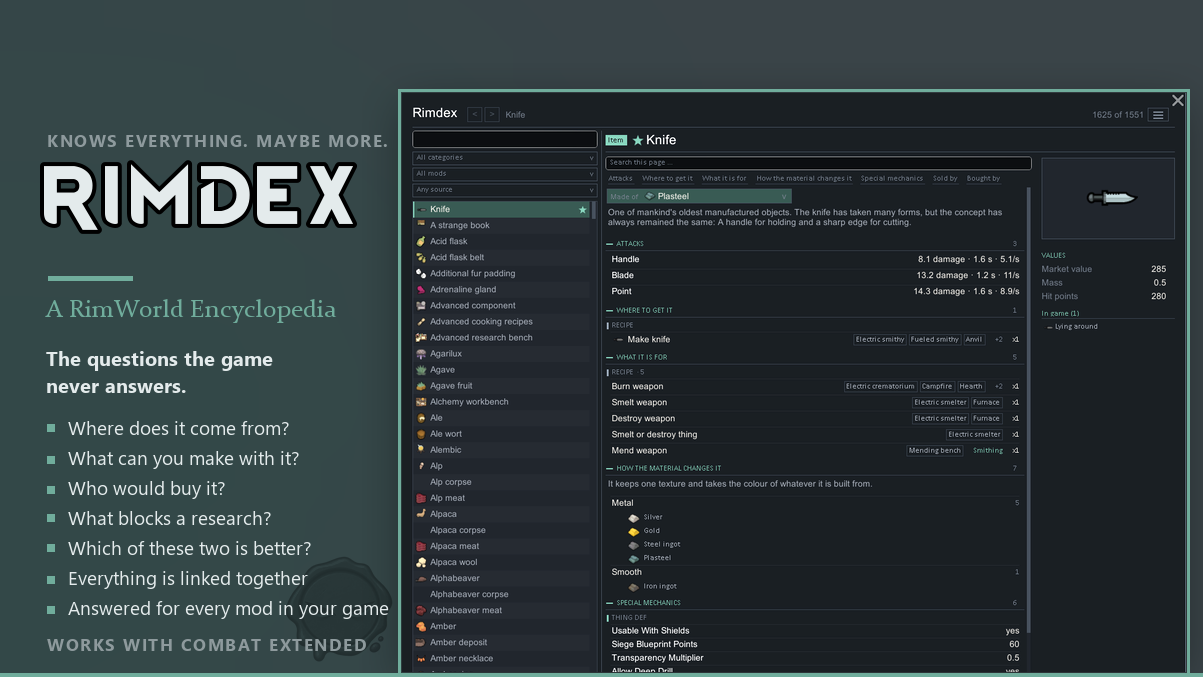Viewport: 1203px width, 677px height.
Task: Jump to the Attacks tab
Action: click(620, 179)
